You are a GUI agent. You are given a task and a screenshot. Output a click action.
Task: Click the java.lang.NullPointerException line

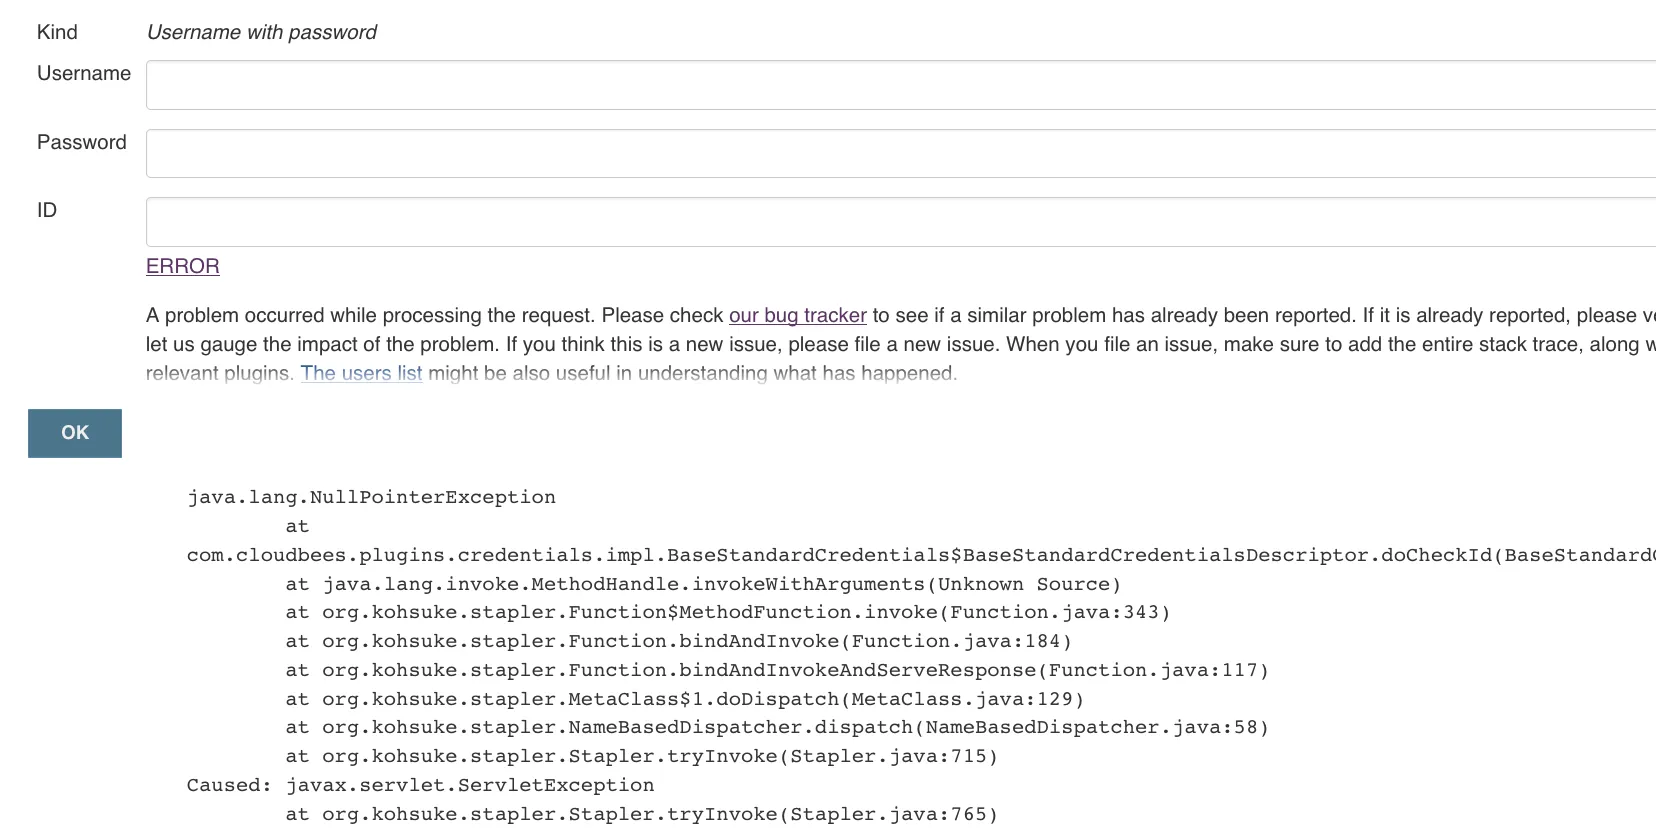(x=371, y=497)
